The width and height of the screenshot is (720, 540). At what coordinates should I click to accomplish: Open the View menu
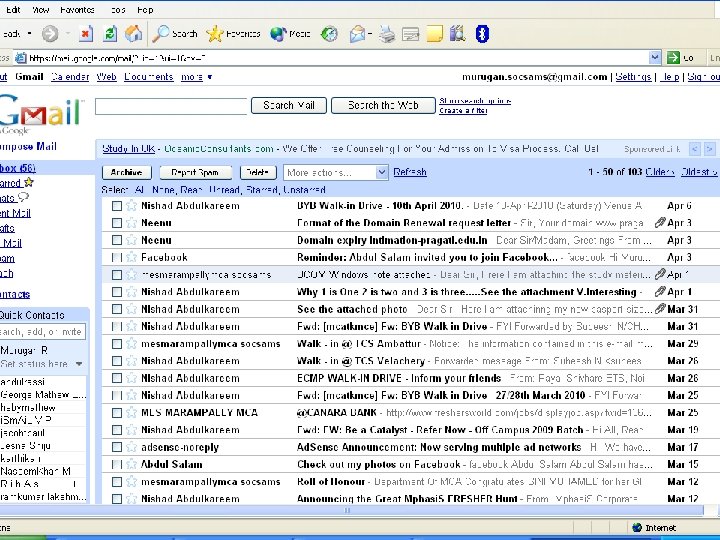[40, 10]
